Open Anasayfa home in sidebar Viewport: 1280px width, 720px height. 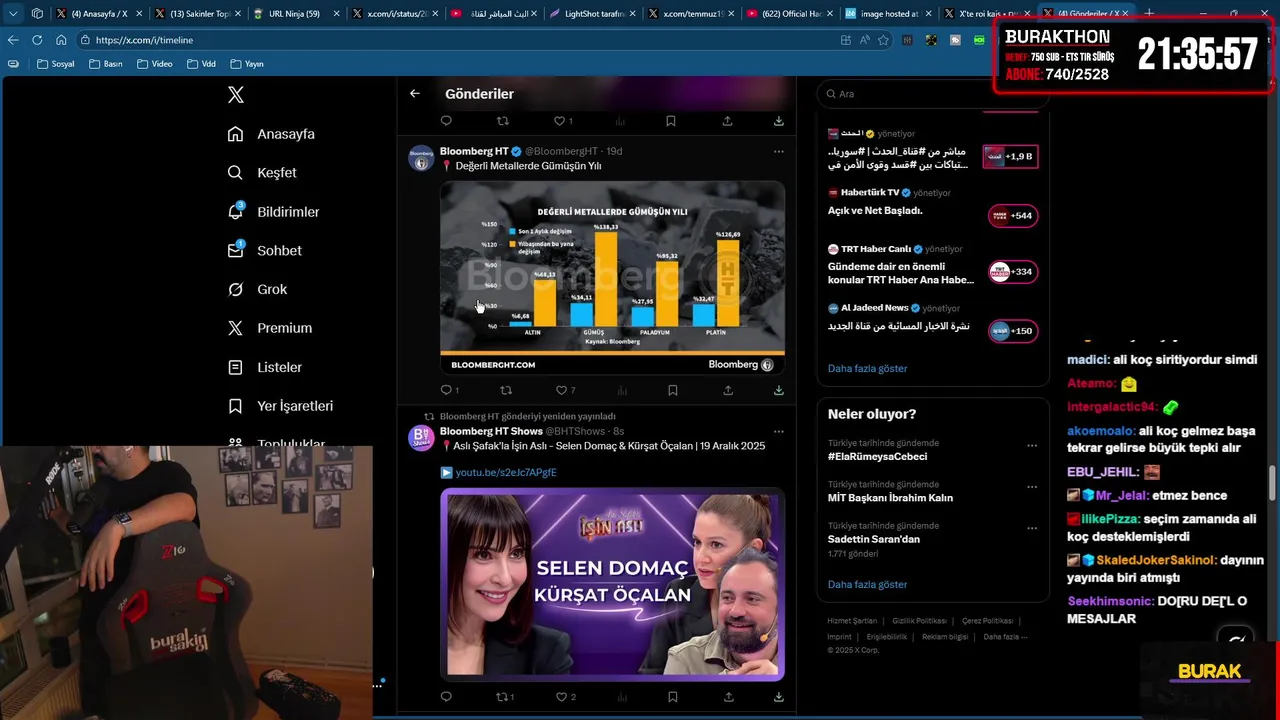pyautogui.click(x=271, y=134)
